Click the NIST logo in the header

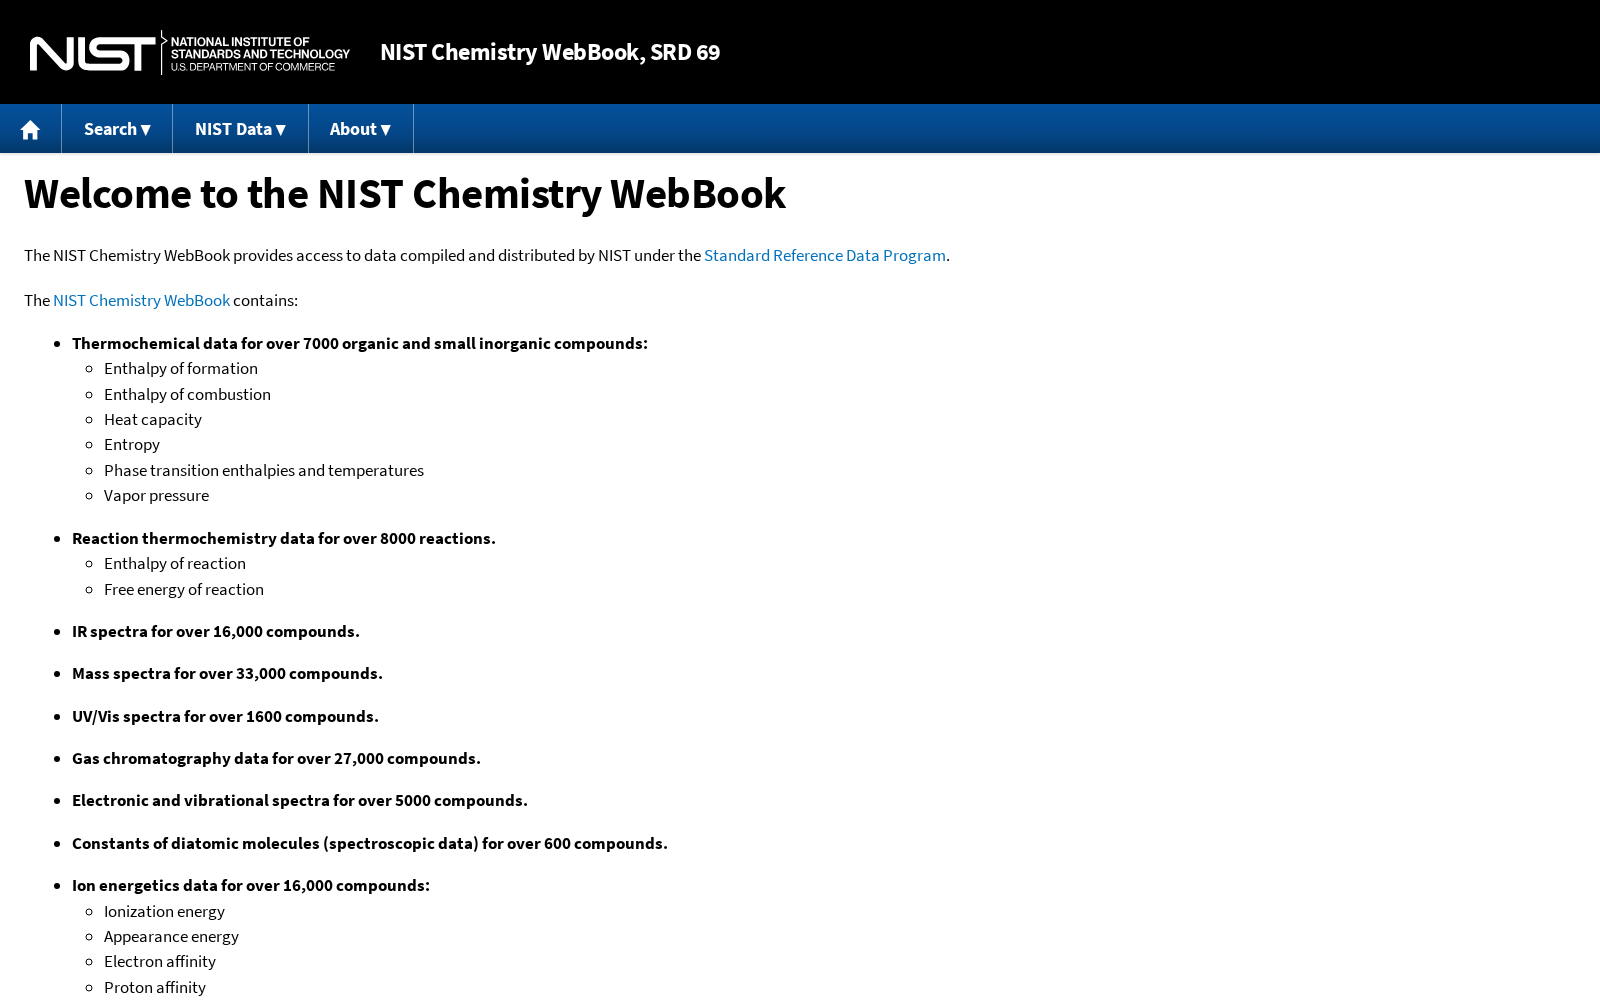(190, 52)
